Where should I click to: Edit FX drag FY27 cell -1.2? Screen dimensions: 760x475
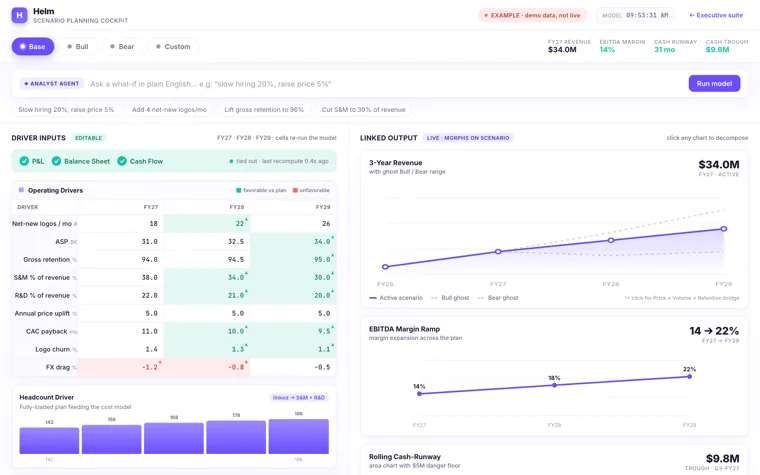pos(121,367)
